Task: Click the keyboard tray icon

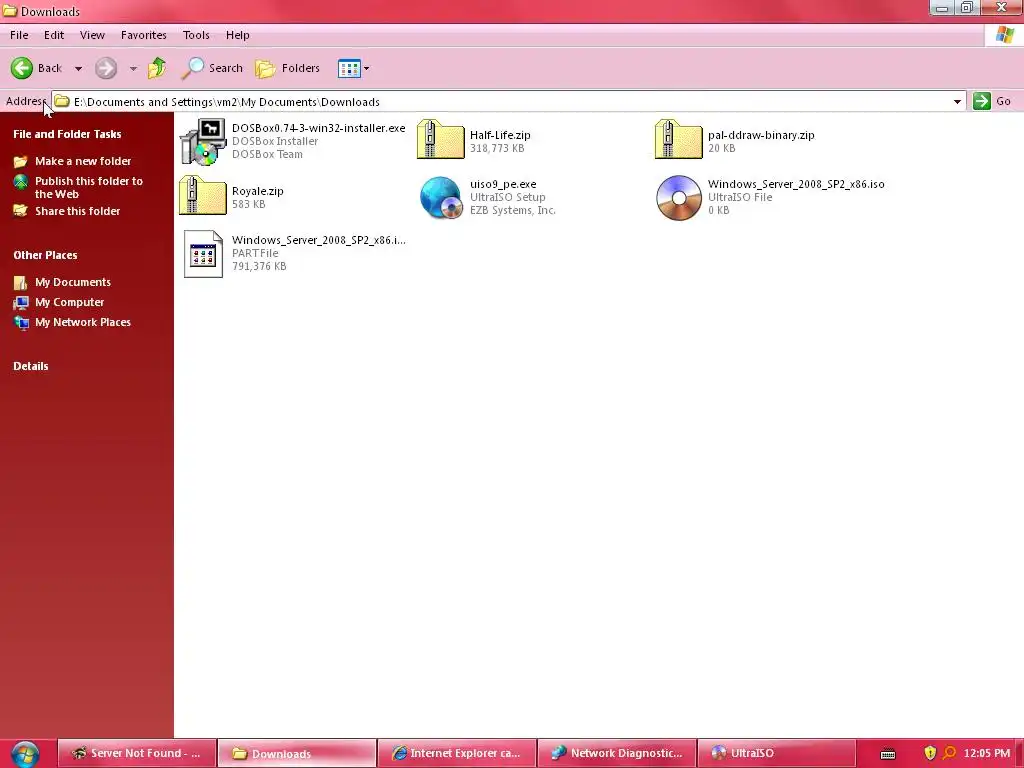Action: click(x=888, y=754)
